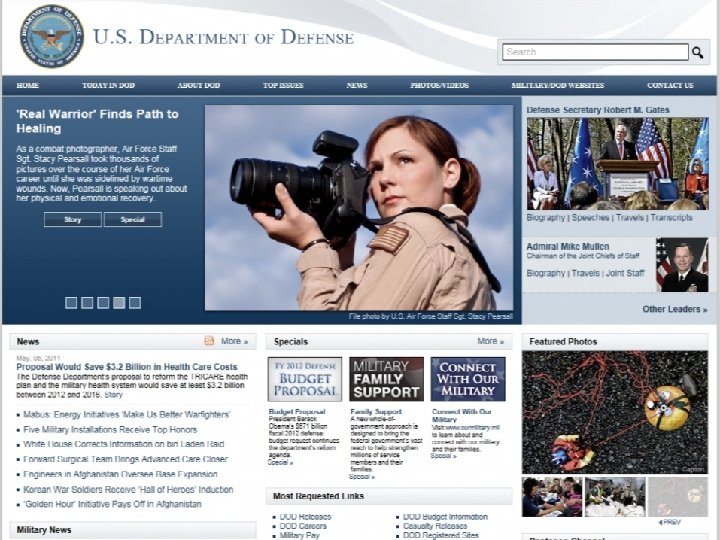This screenshot has width=720, height=540.
Task: Open Robert M. Gates podium photo
Action: (x=618, y=163)
